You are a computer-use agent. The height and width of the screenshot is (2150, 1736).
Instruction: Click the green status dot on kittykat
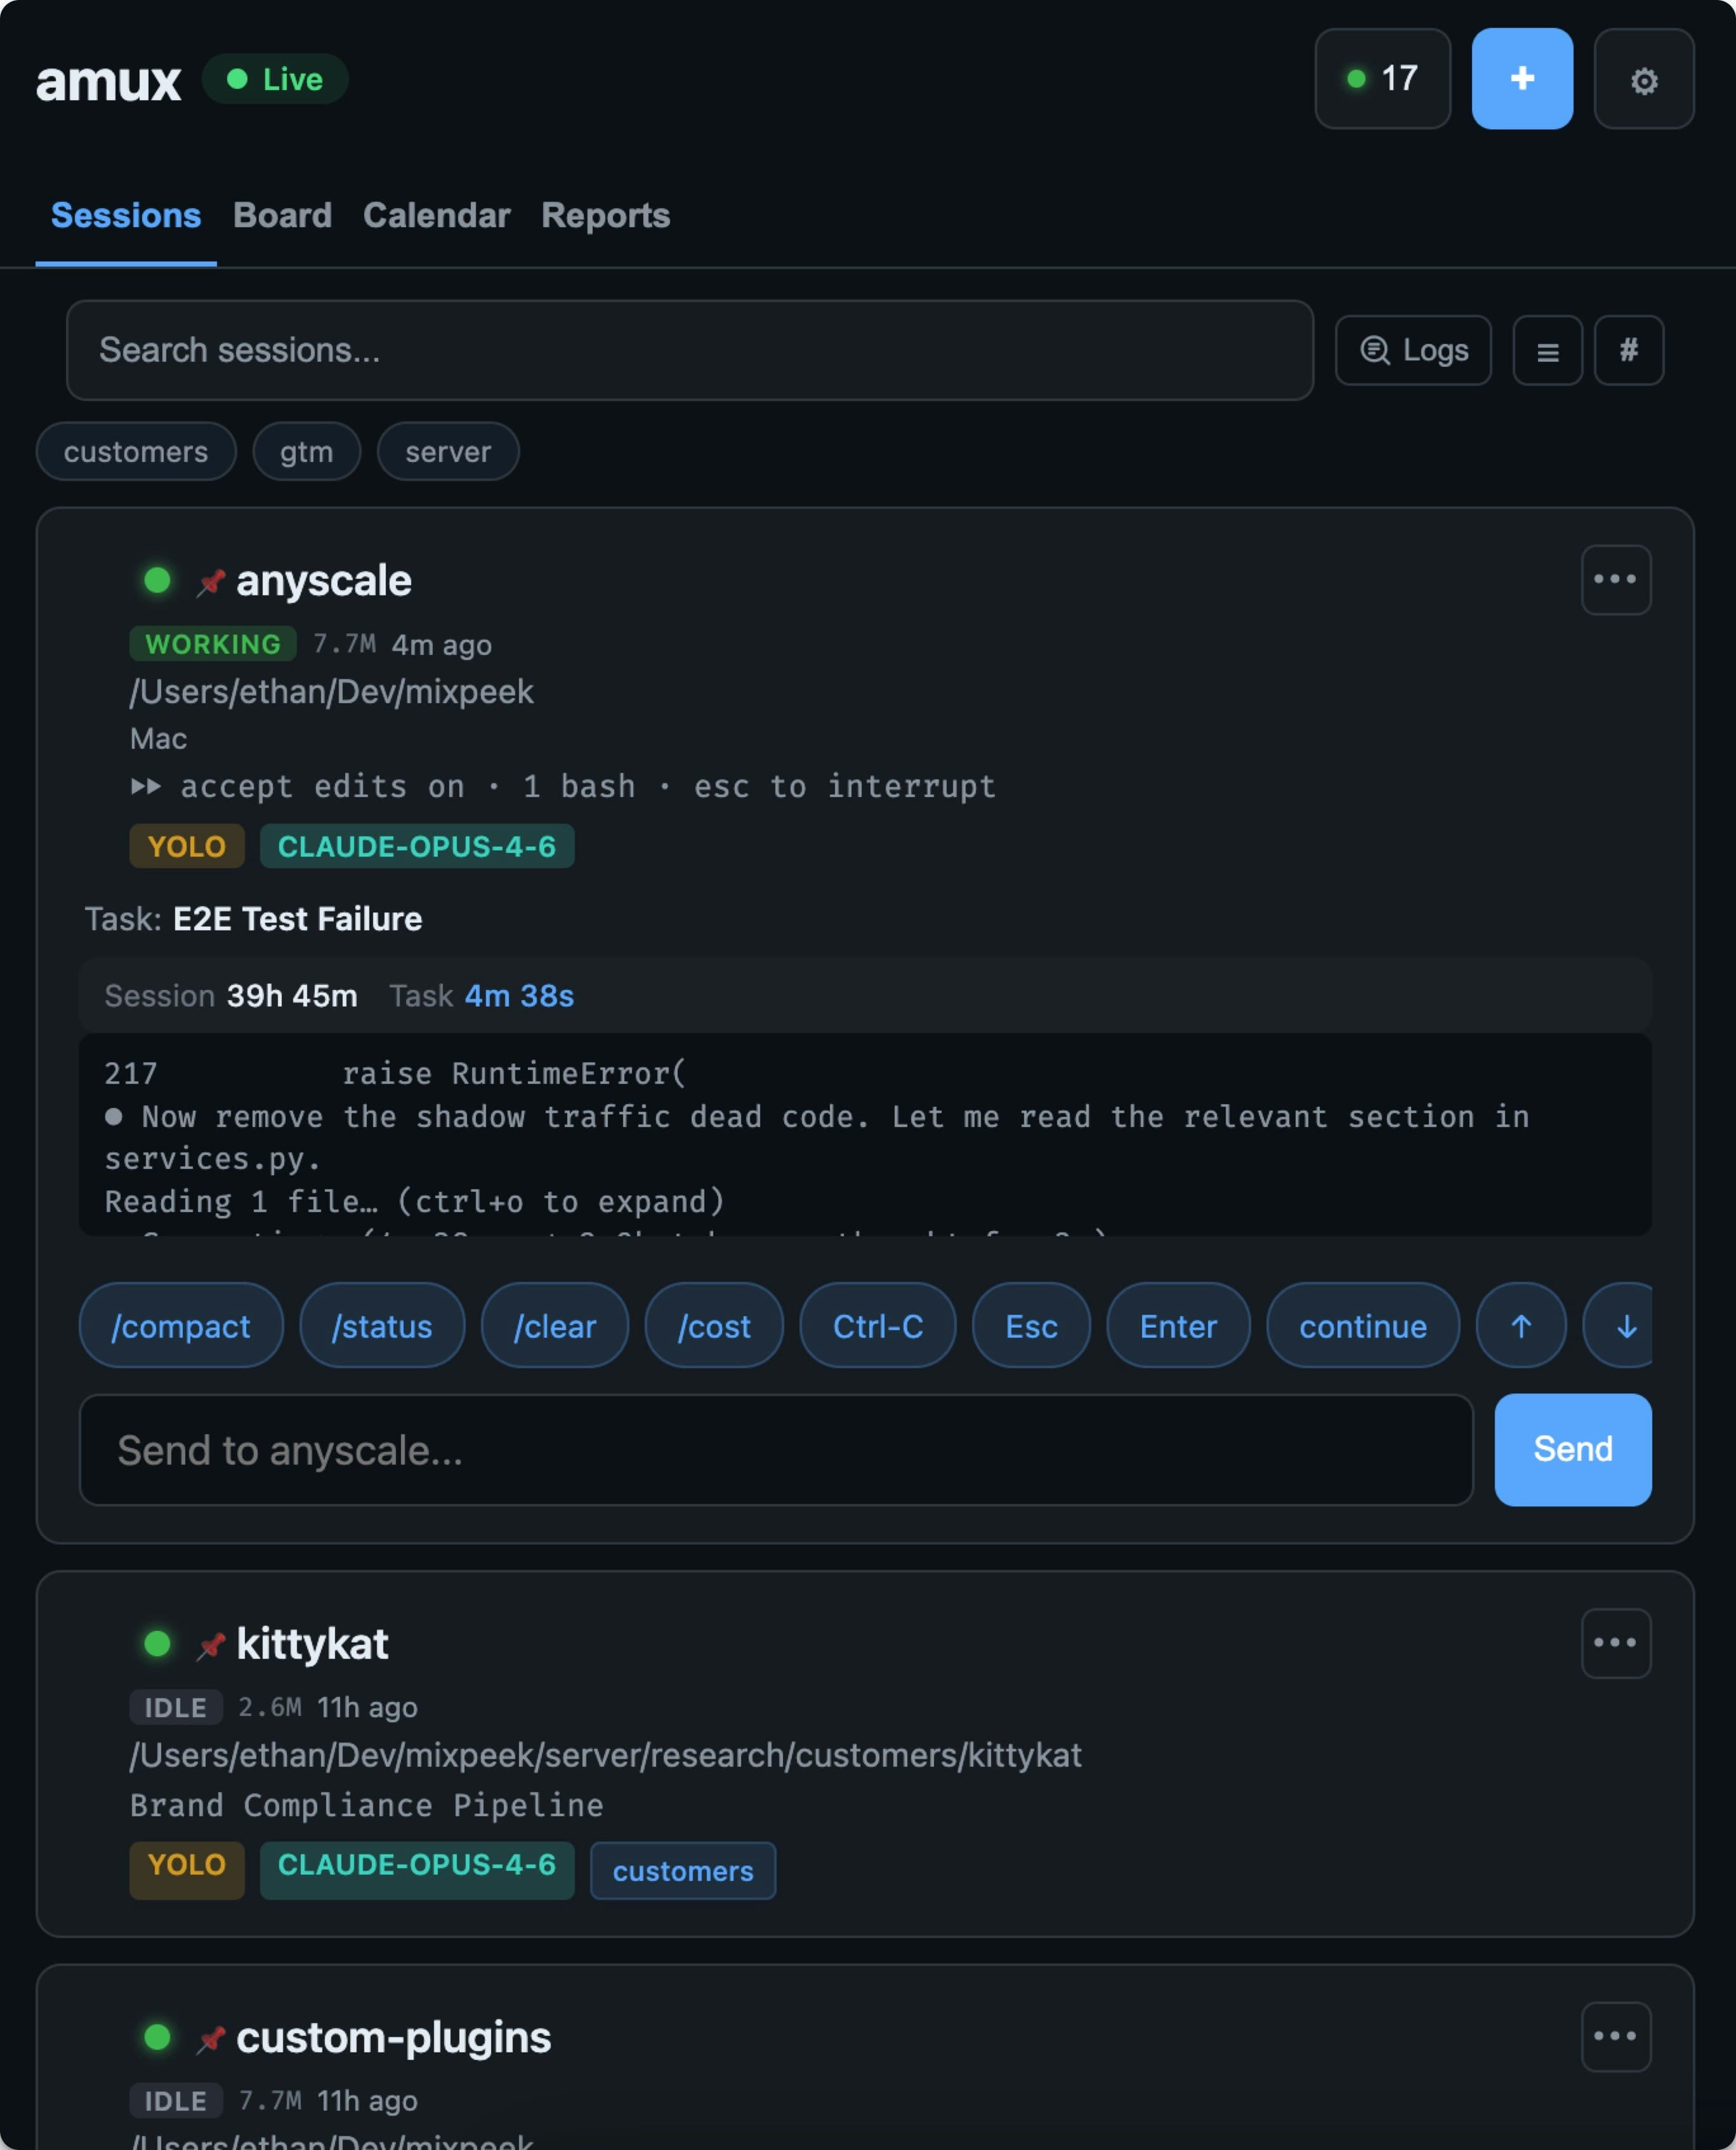point(157,1643)
